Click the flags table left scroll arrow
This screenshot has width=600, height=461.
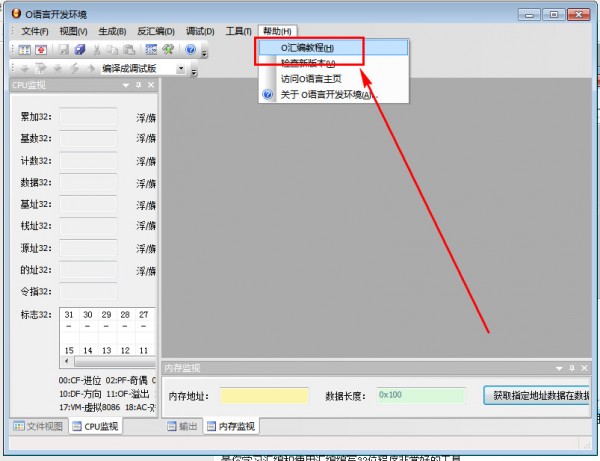click(67, 361)
